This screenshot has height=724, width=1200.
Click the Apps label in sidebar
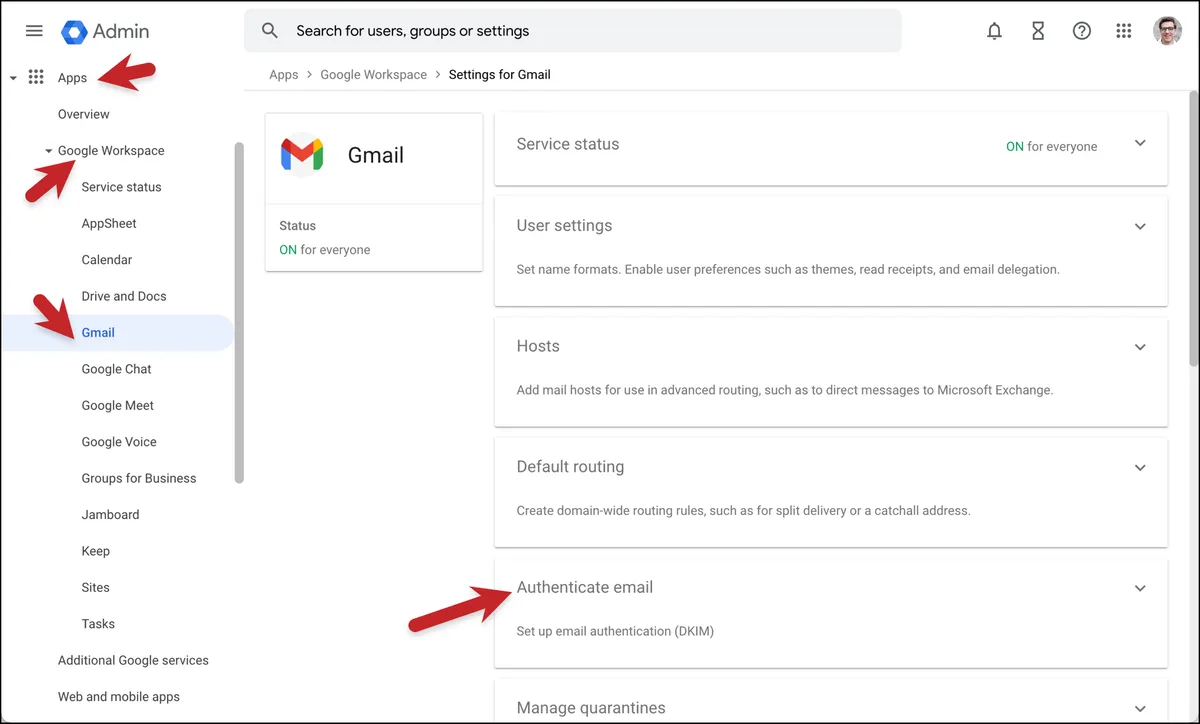(x=72, y=78)
